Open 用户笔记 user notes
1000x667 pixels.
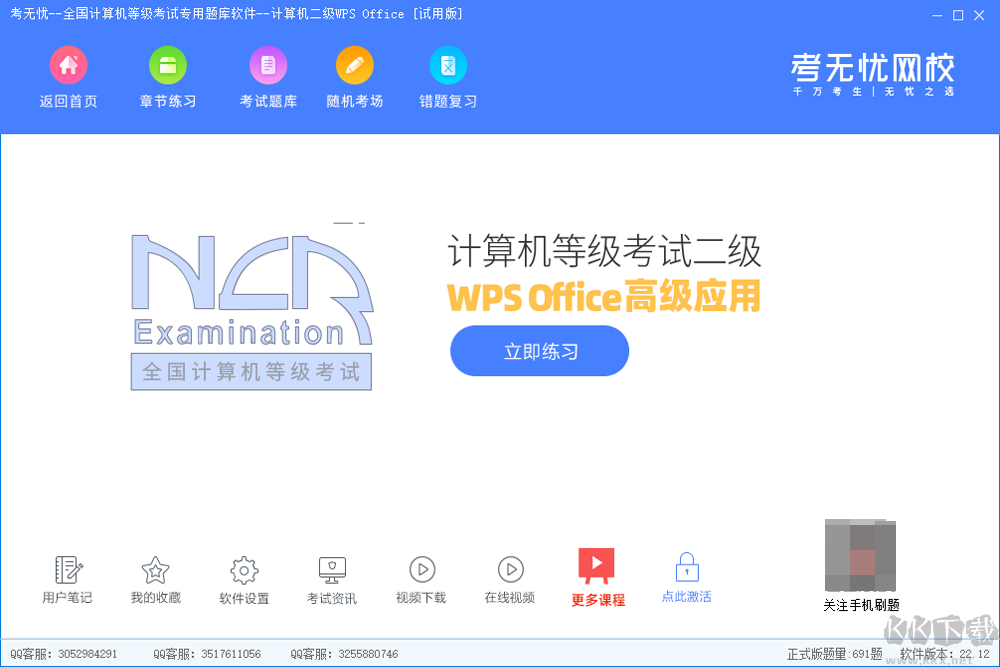pyautogui.click(x=67, y=577)
